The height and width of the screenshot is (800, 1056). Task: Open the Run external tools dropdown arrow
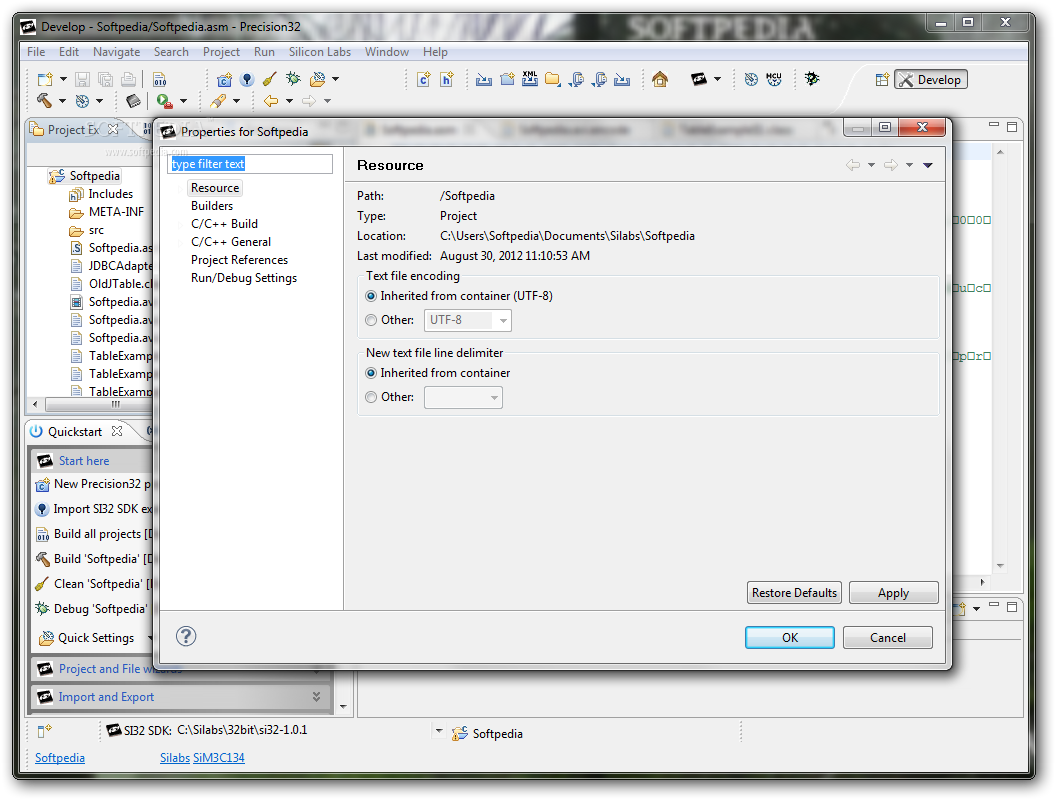[x=183, y=101]
